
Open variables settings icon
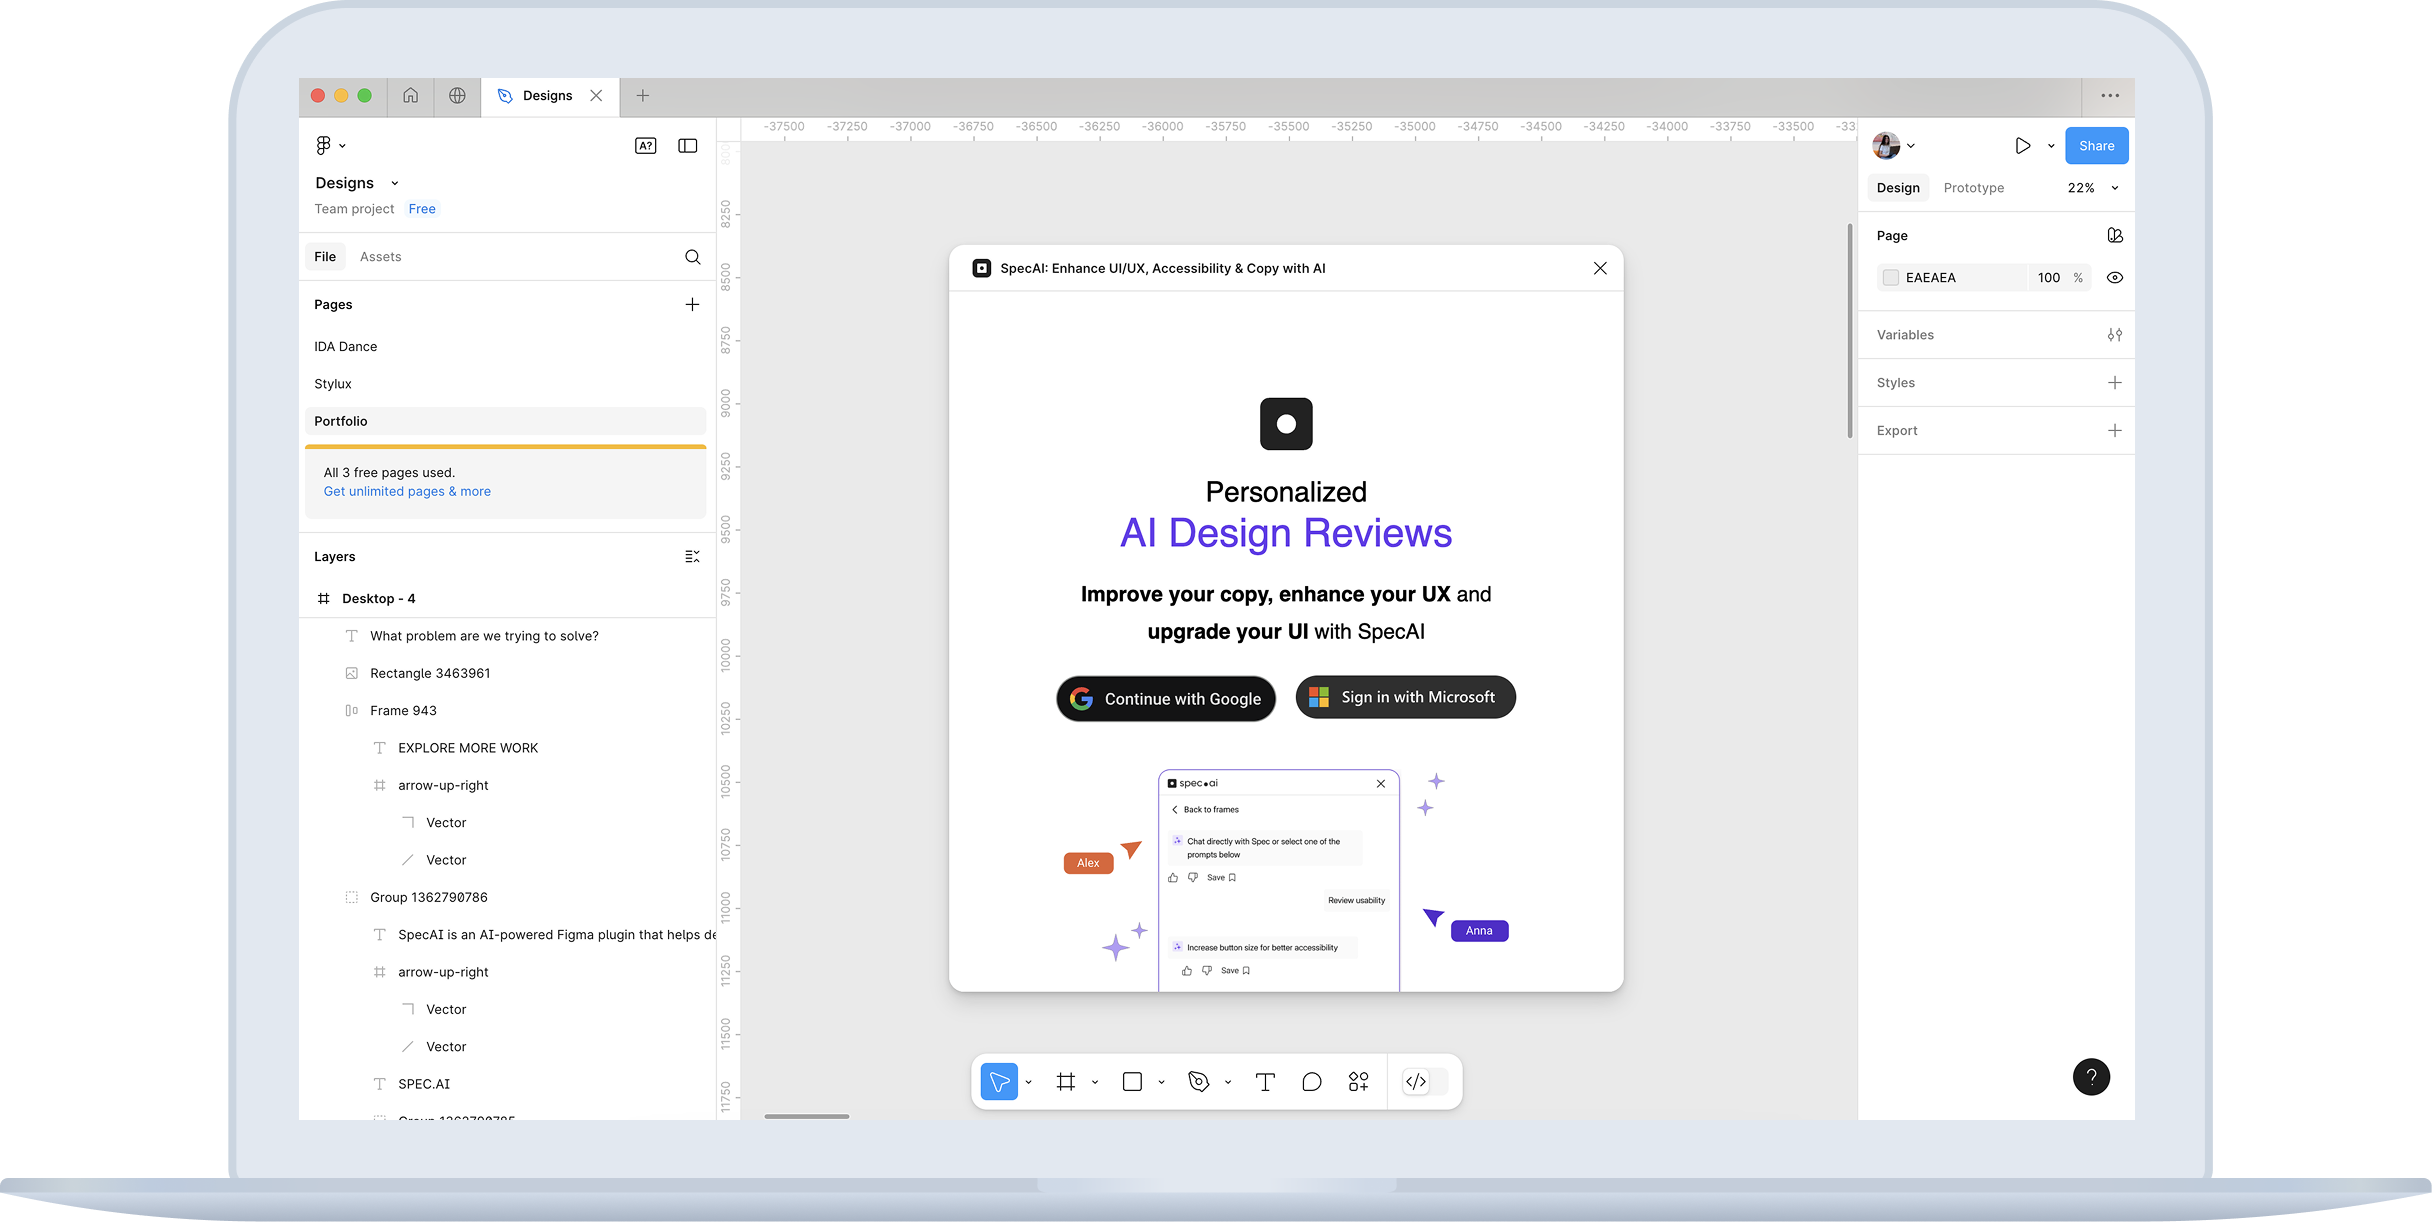(x=2115, y=335)
